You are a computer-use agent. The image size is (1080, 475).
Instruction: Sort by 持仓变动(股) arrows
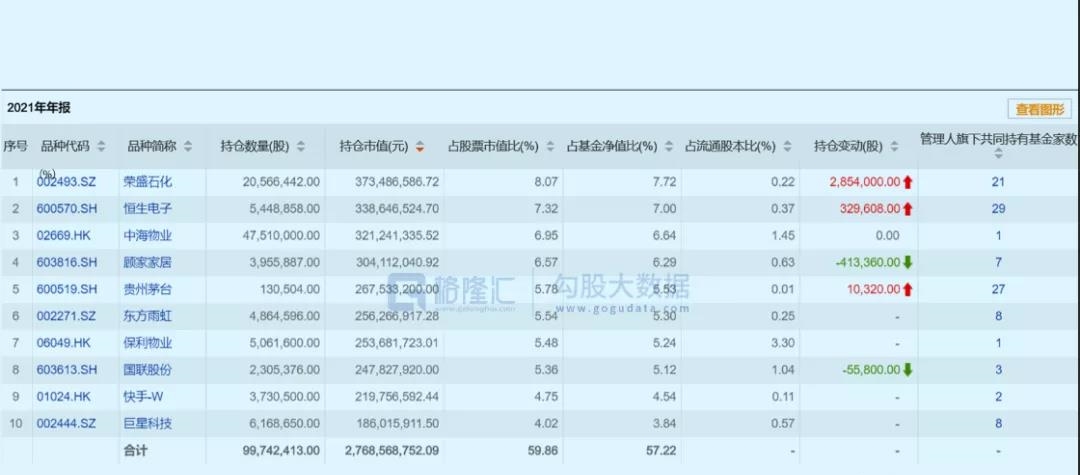coord(894,146)
